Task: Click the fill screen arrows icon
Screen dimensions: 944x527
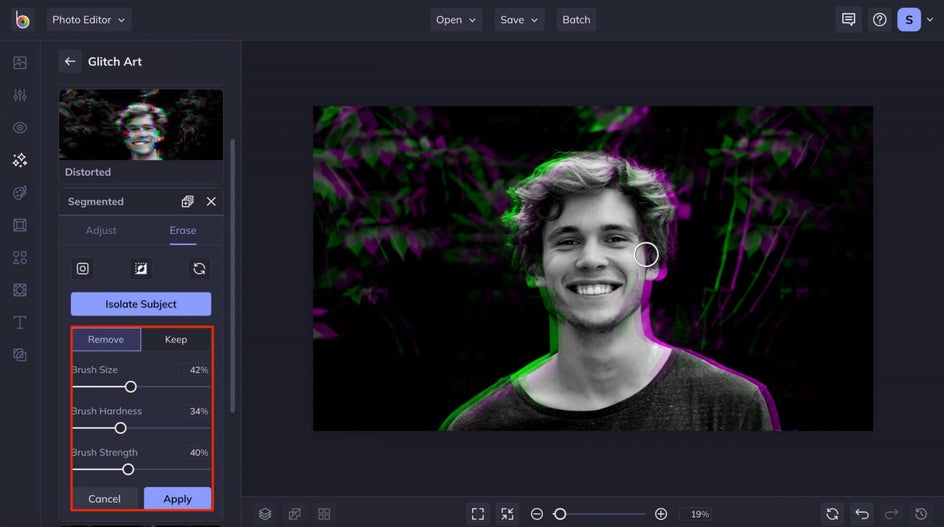Action: click(x=508, y=514)
